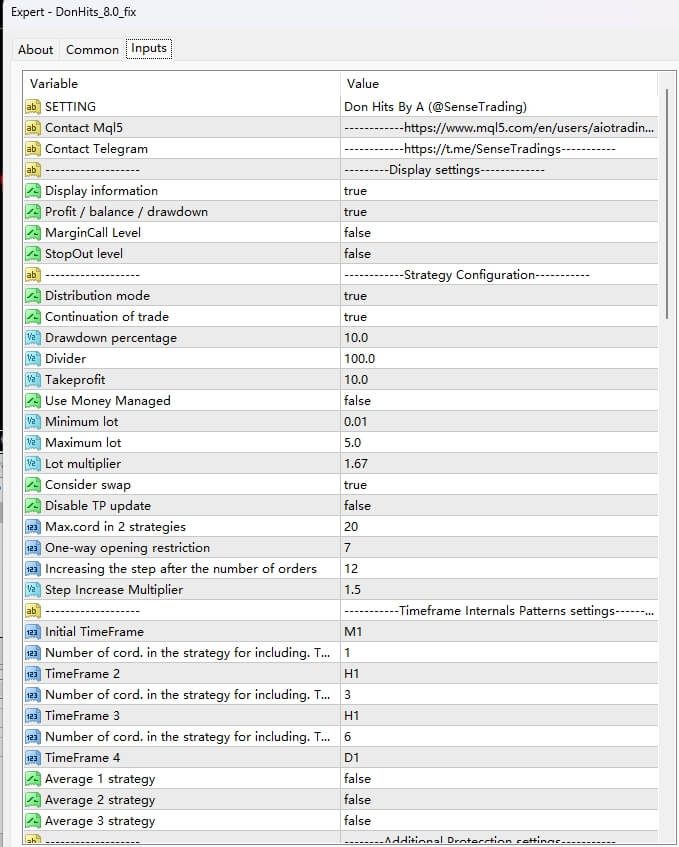Image resolution: width=679 pixels, height=847 pixels.
Task: Click the double-type icon beside Drawdown percentage
Action: click(31, 338)
